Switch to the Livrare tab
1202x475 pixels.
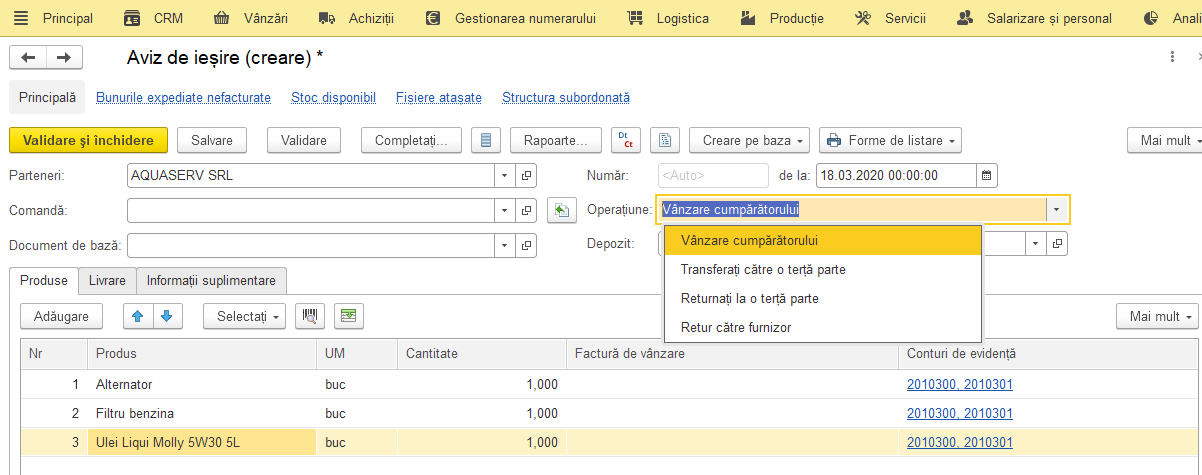(107, 281)
